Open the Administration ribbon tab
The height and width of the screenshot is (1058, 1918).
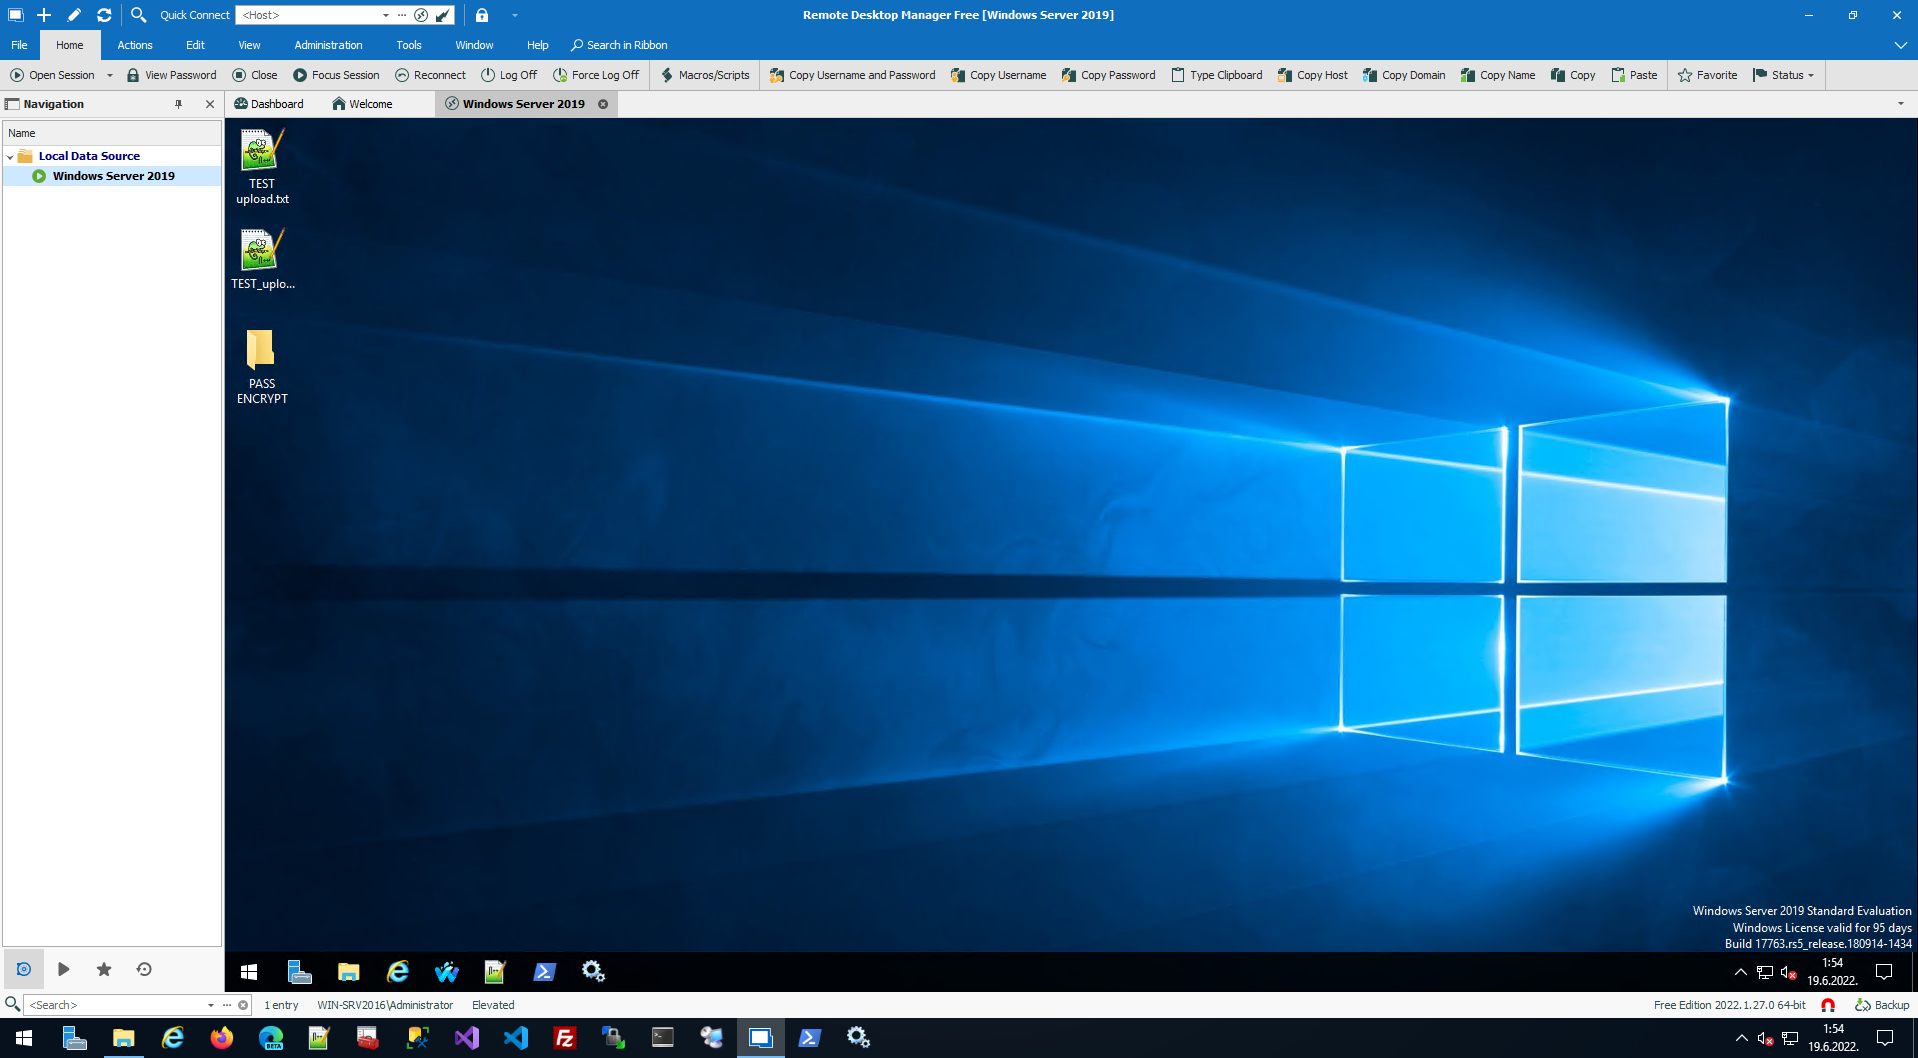pos(328,45)
